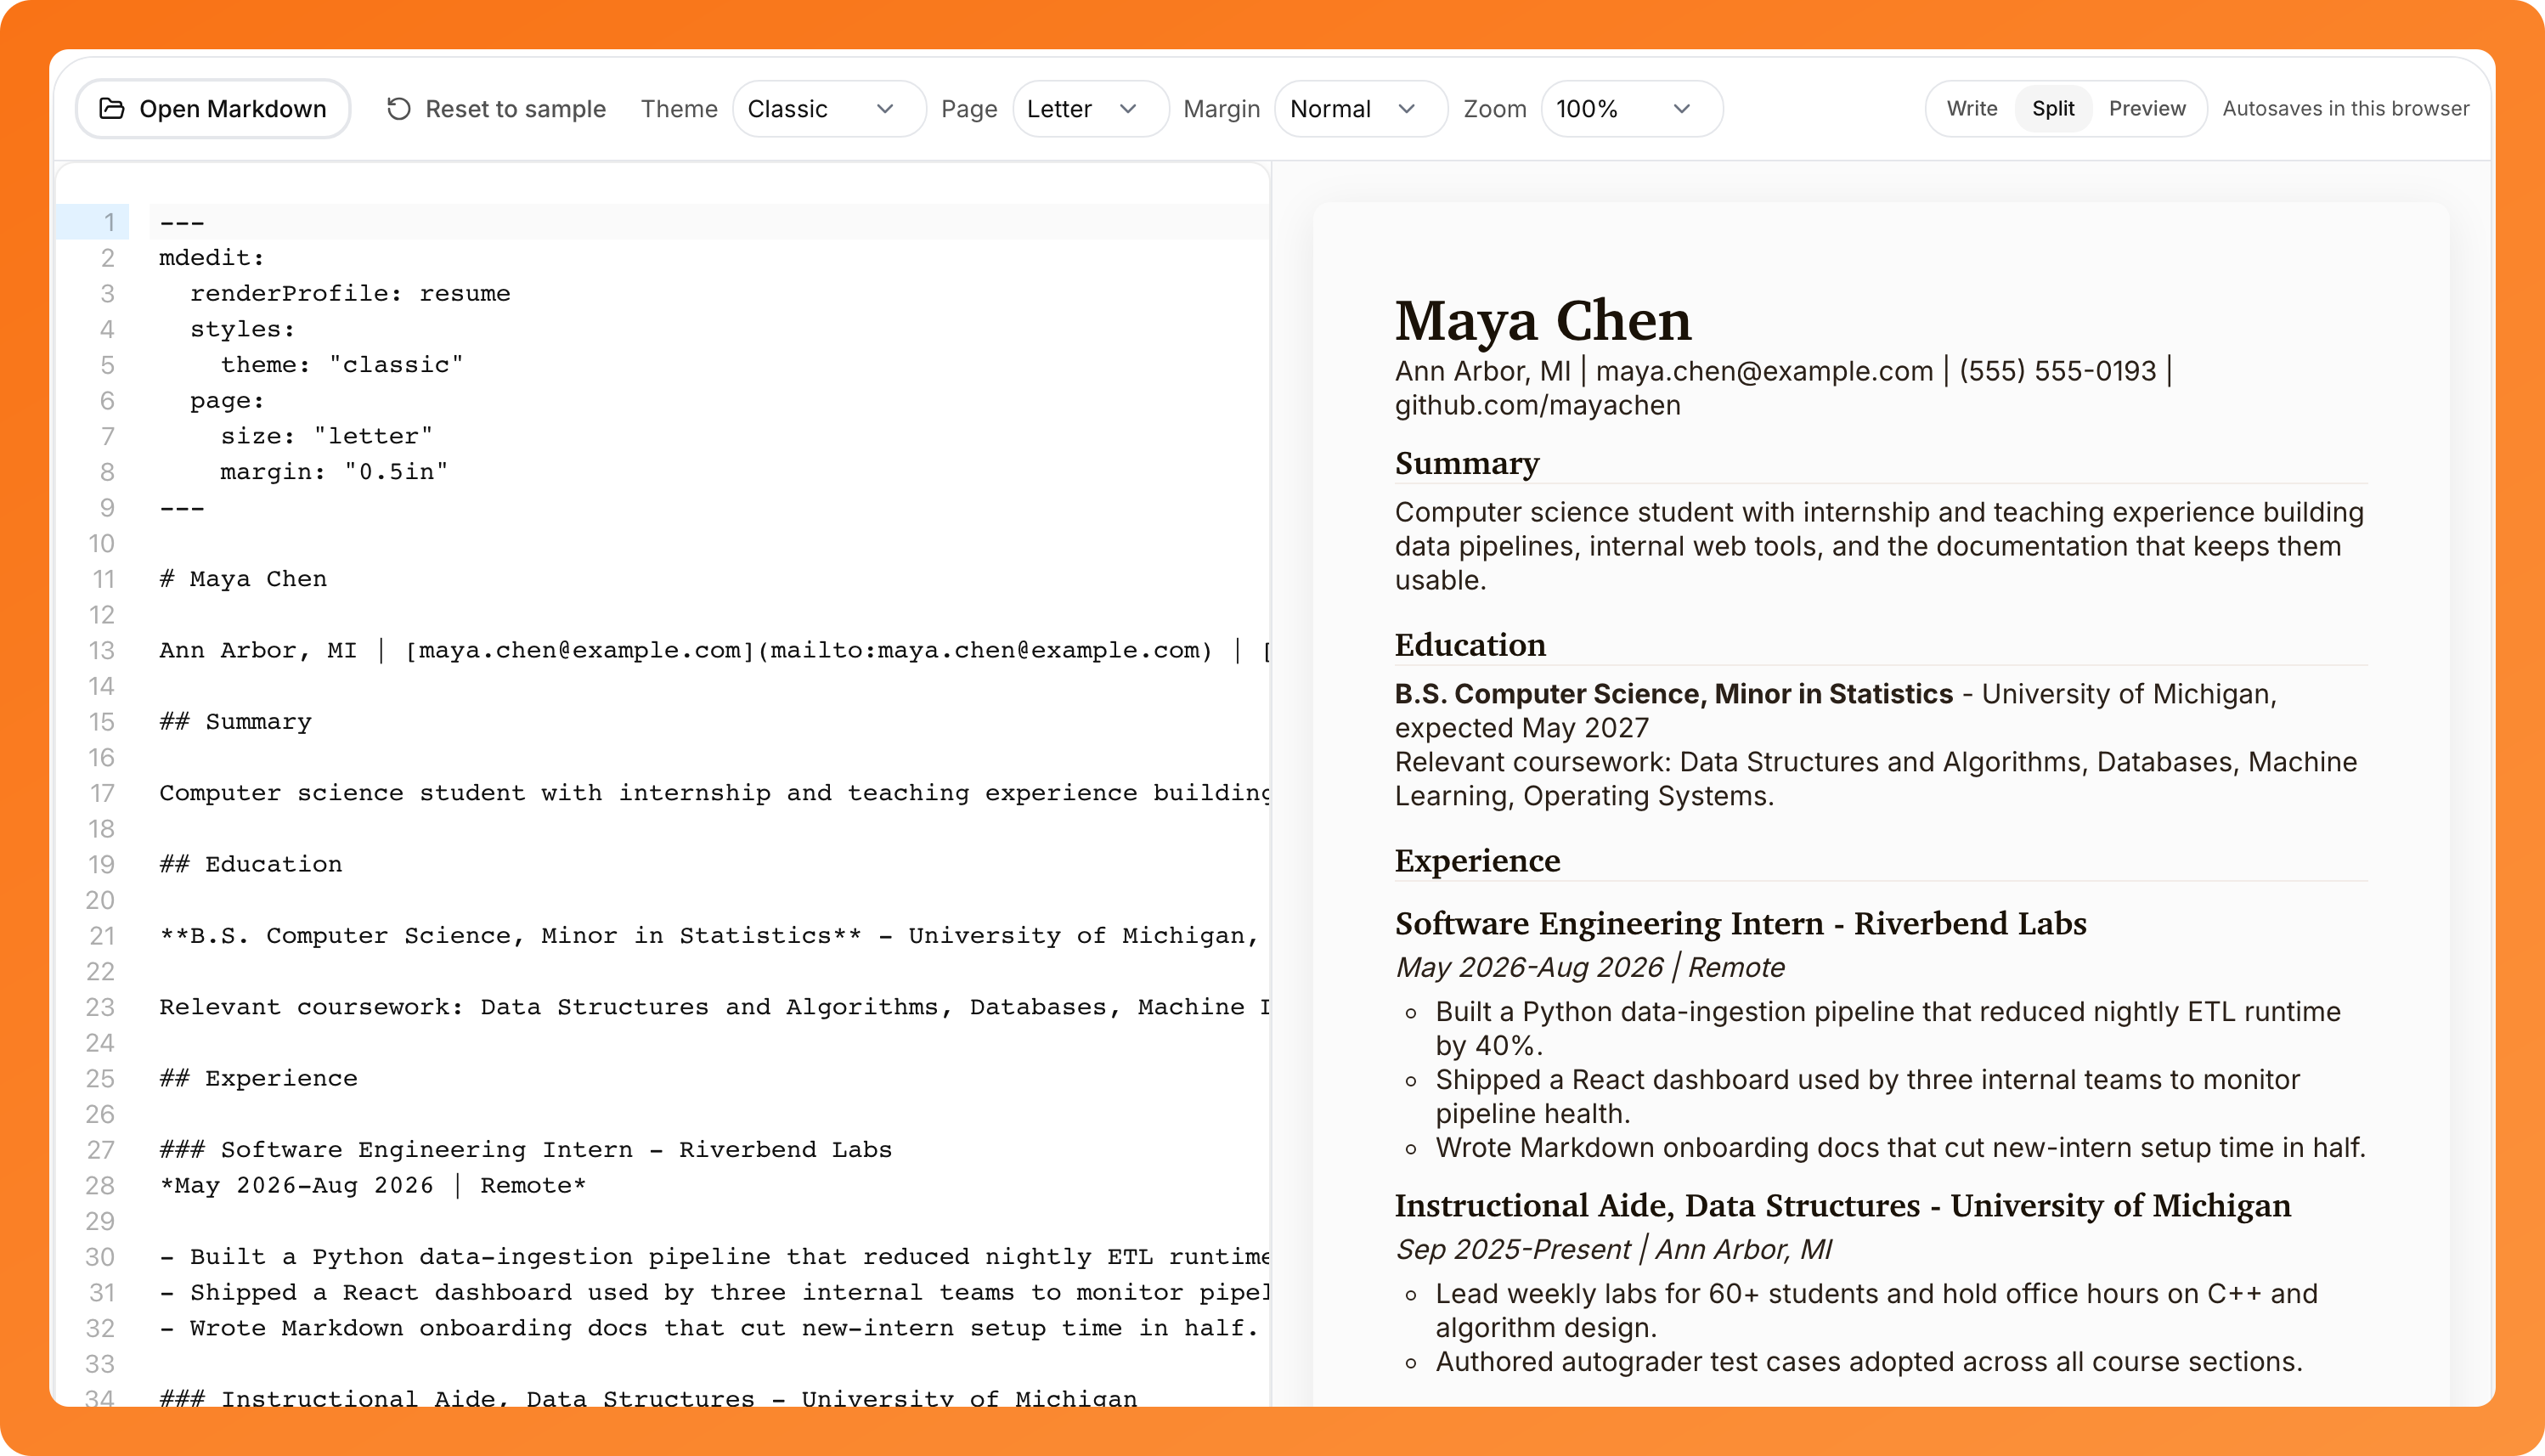Open the Classic theme dropdown
Screen dimensions: 2545x1456
[829, 109]
